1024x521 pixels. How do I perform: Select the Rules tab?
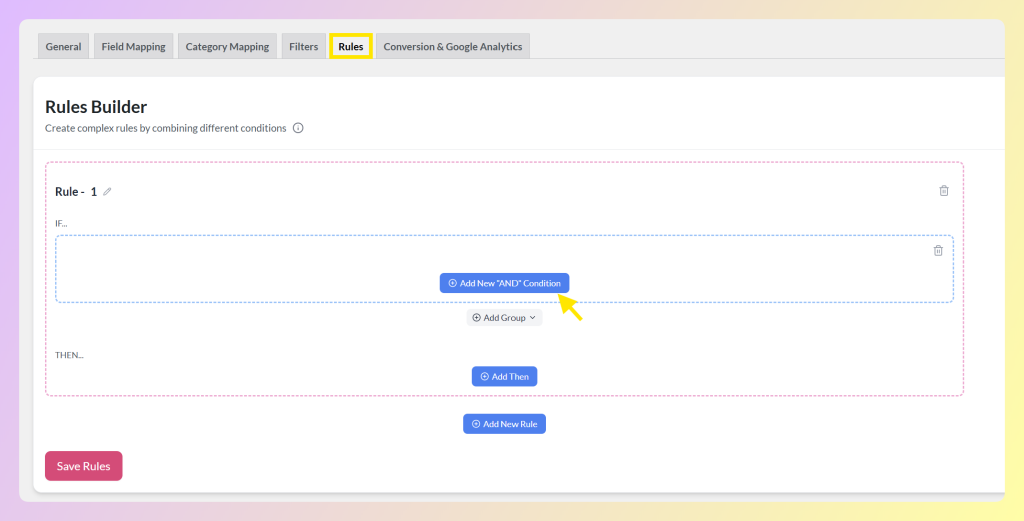point(351,46)
